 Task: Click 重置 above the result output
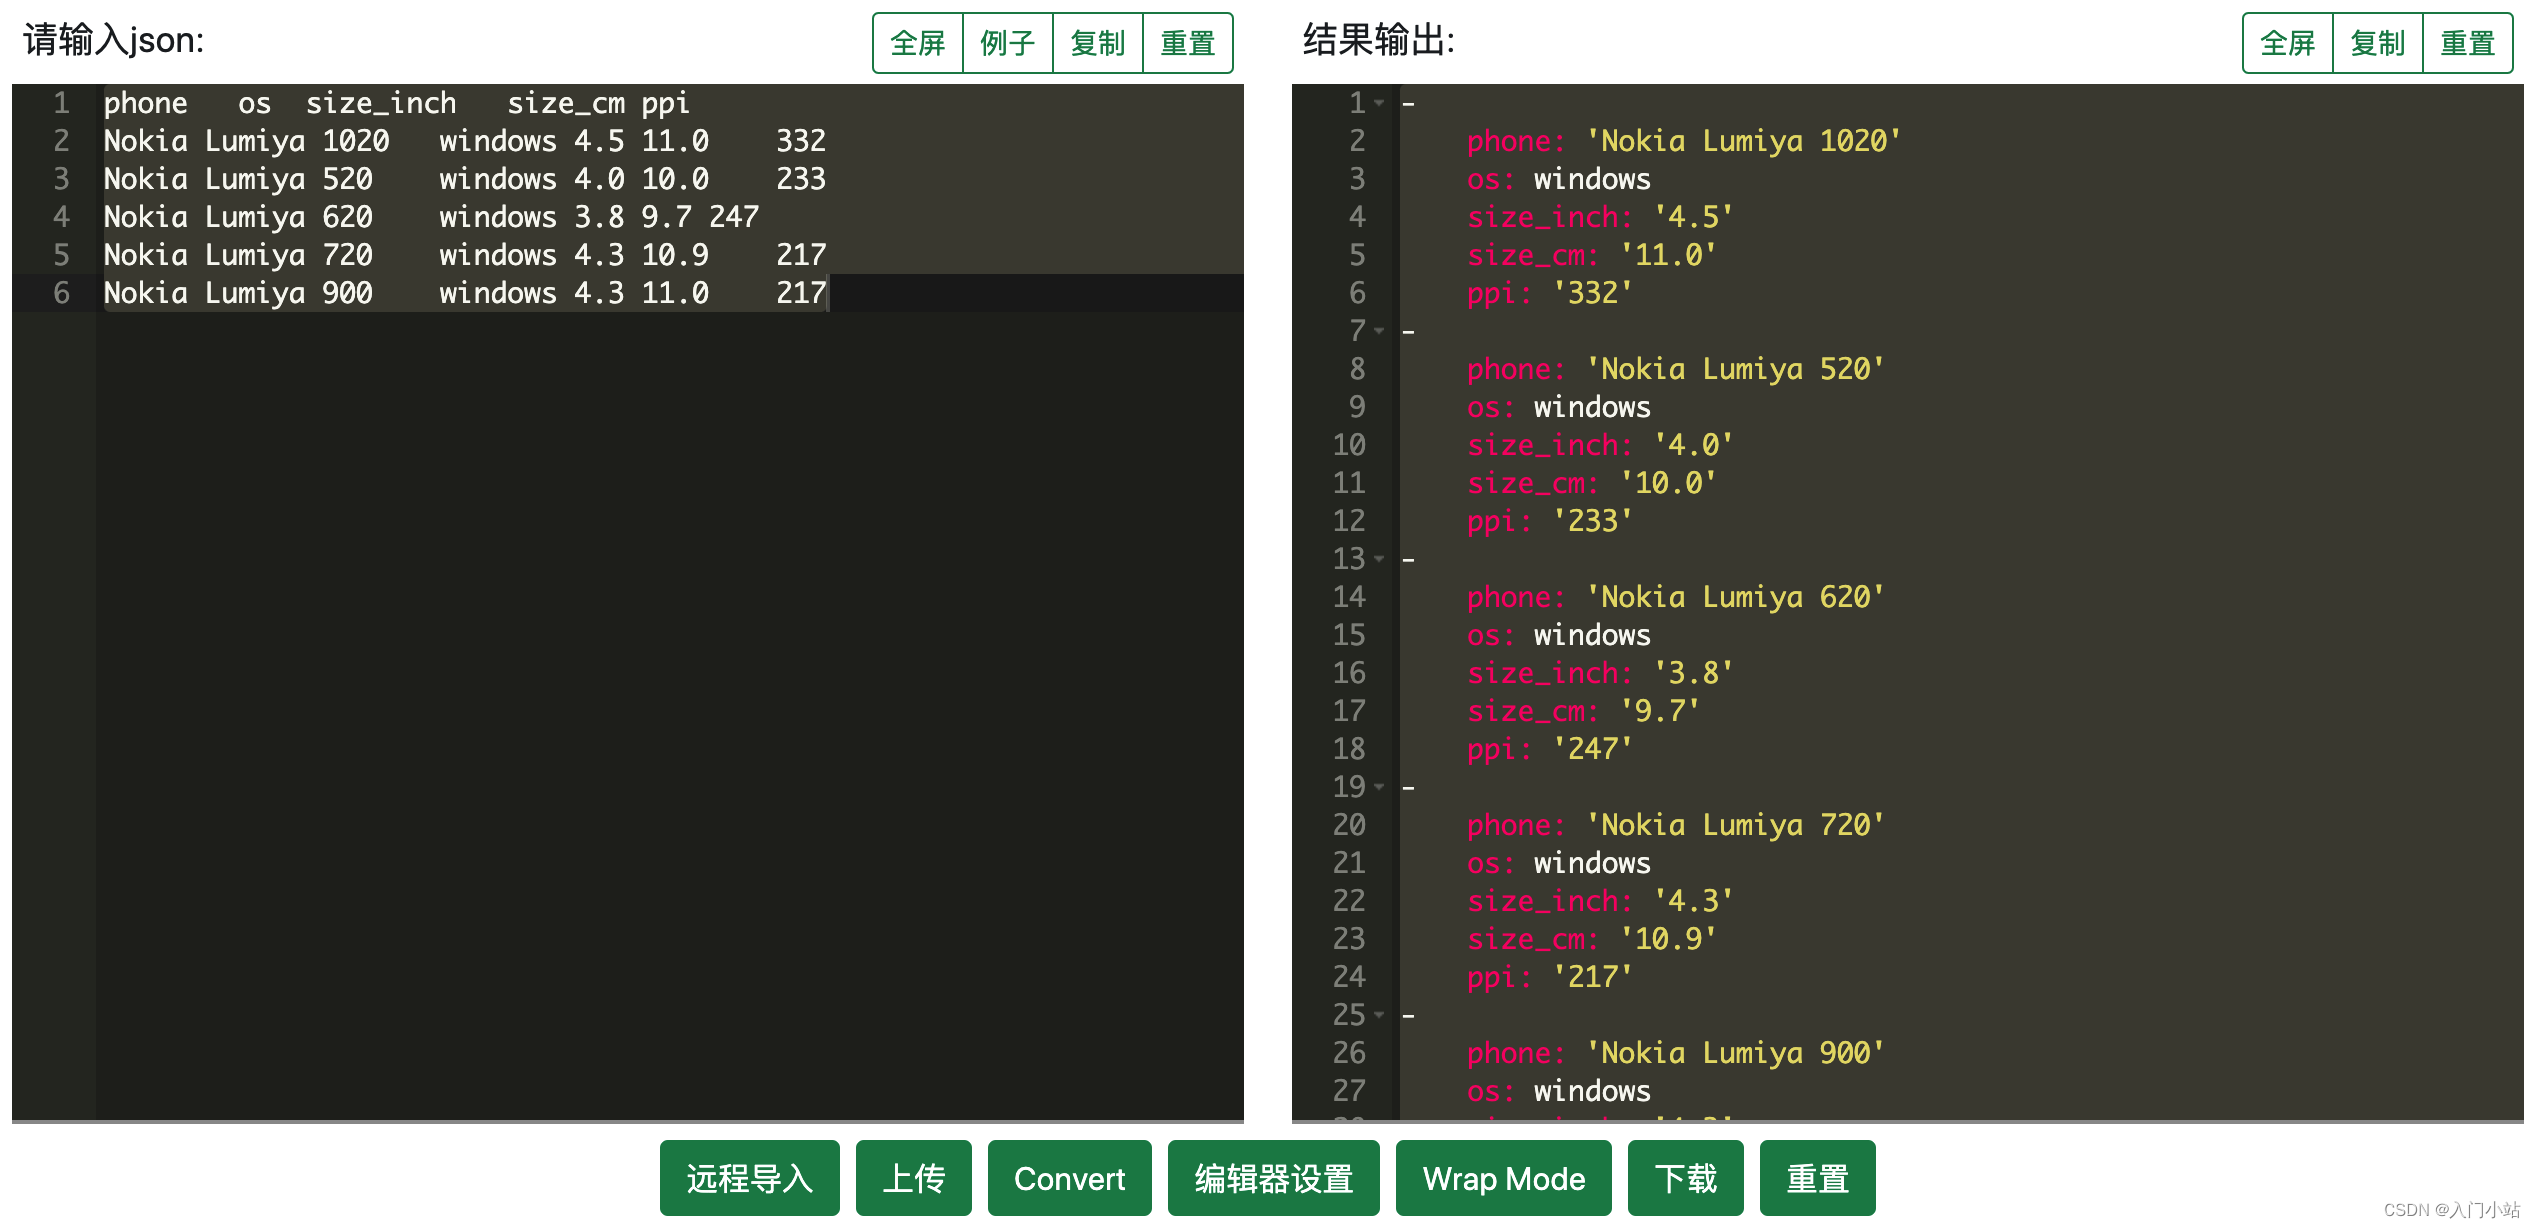pyautogui.click(x=2468, y=42)
